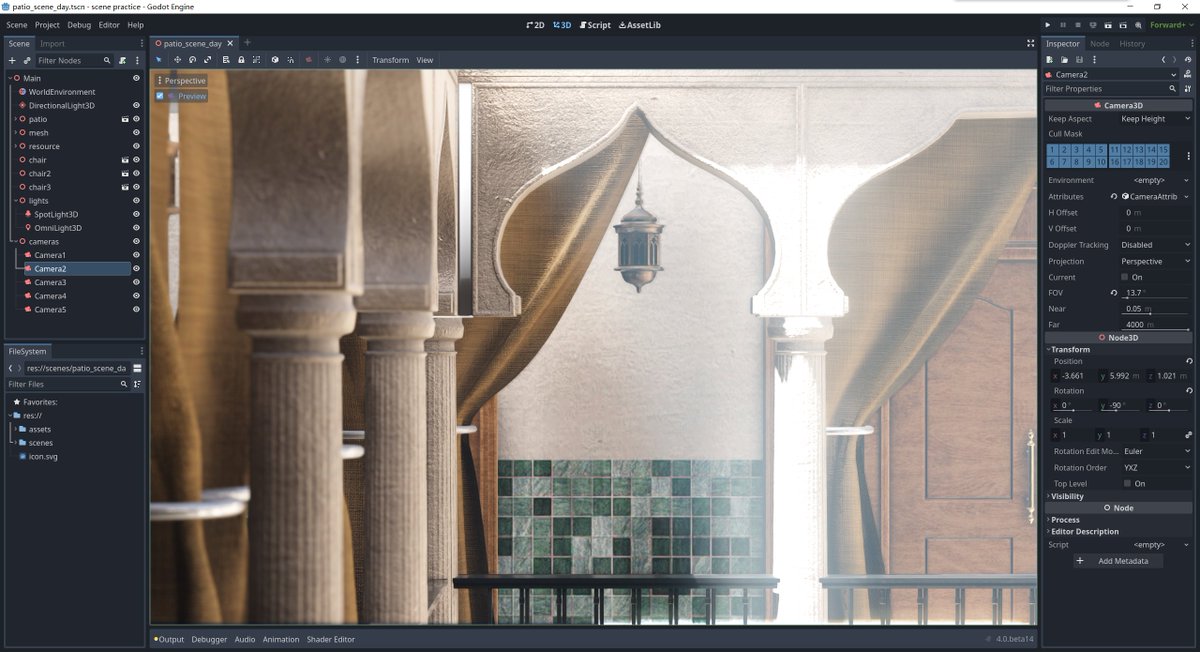The width and height of the screenshot is (1200, 652).
Task: Toggle preview sunlight icon
Action: pyautogui.click(x=327, y=60)
